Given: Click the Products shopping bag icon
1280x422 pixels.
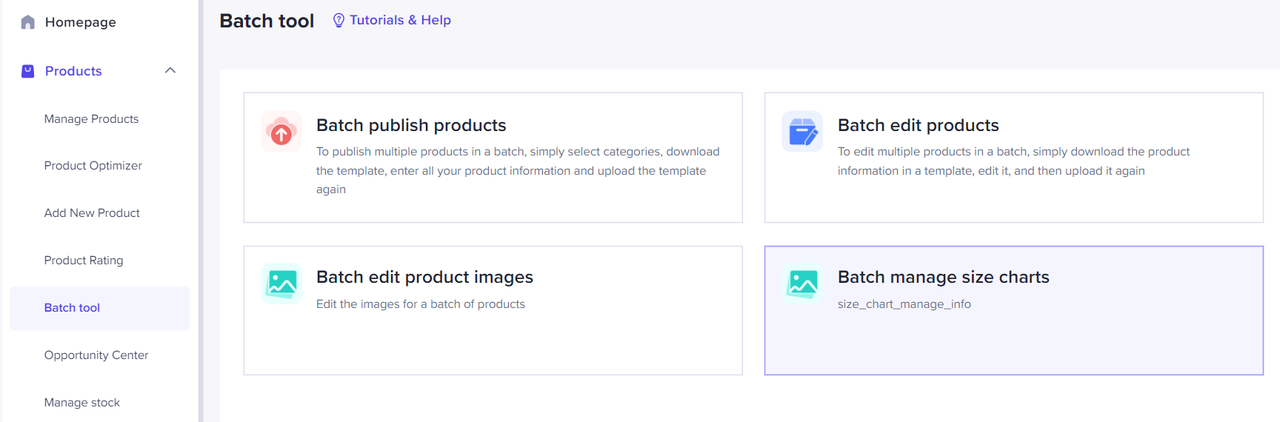Looking at the screenshot, I should click(28, 71).
